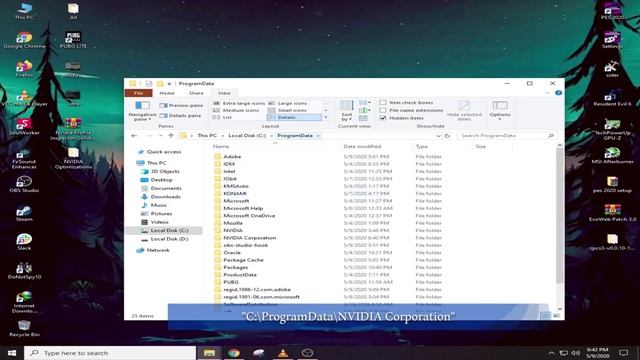The image size is (640, 360).
Task: Open address bar history dropdown
Action: (x=438, y=136)
